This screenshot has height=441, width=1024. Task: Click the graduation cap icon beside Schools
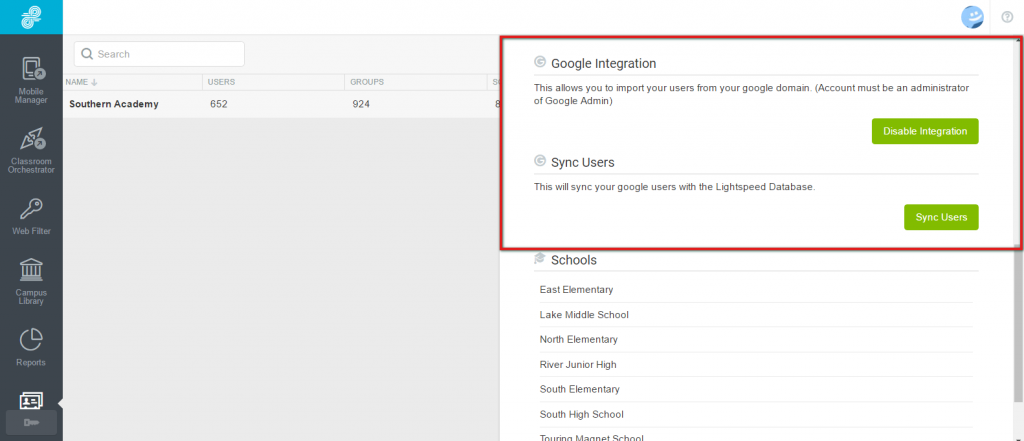coord(539,259)
